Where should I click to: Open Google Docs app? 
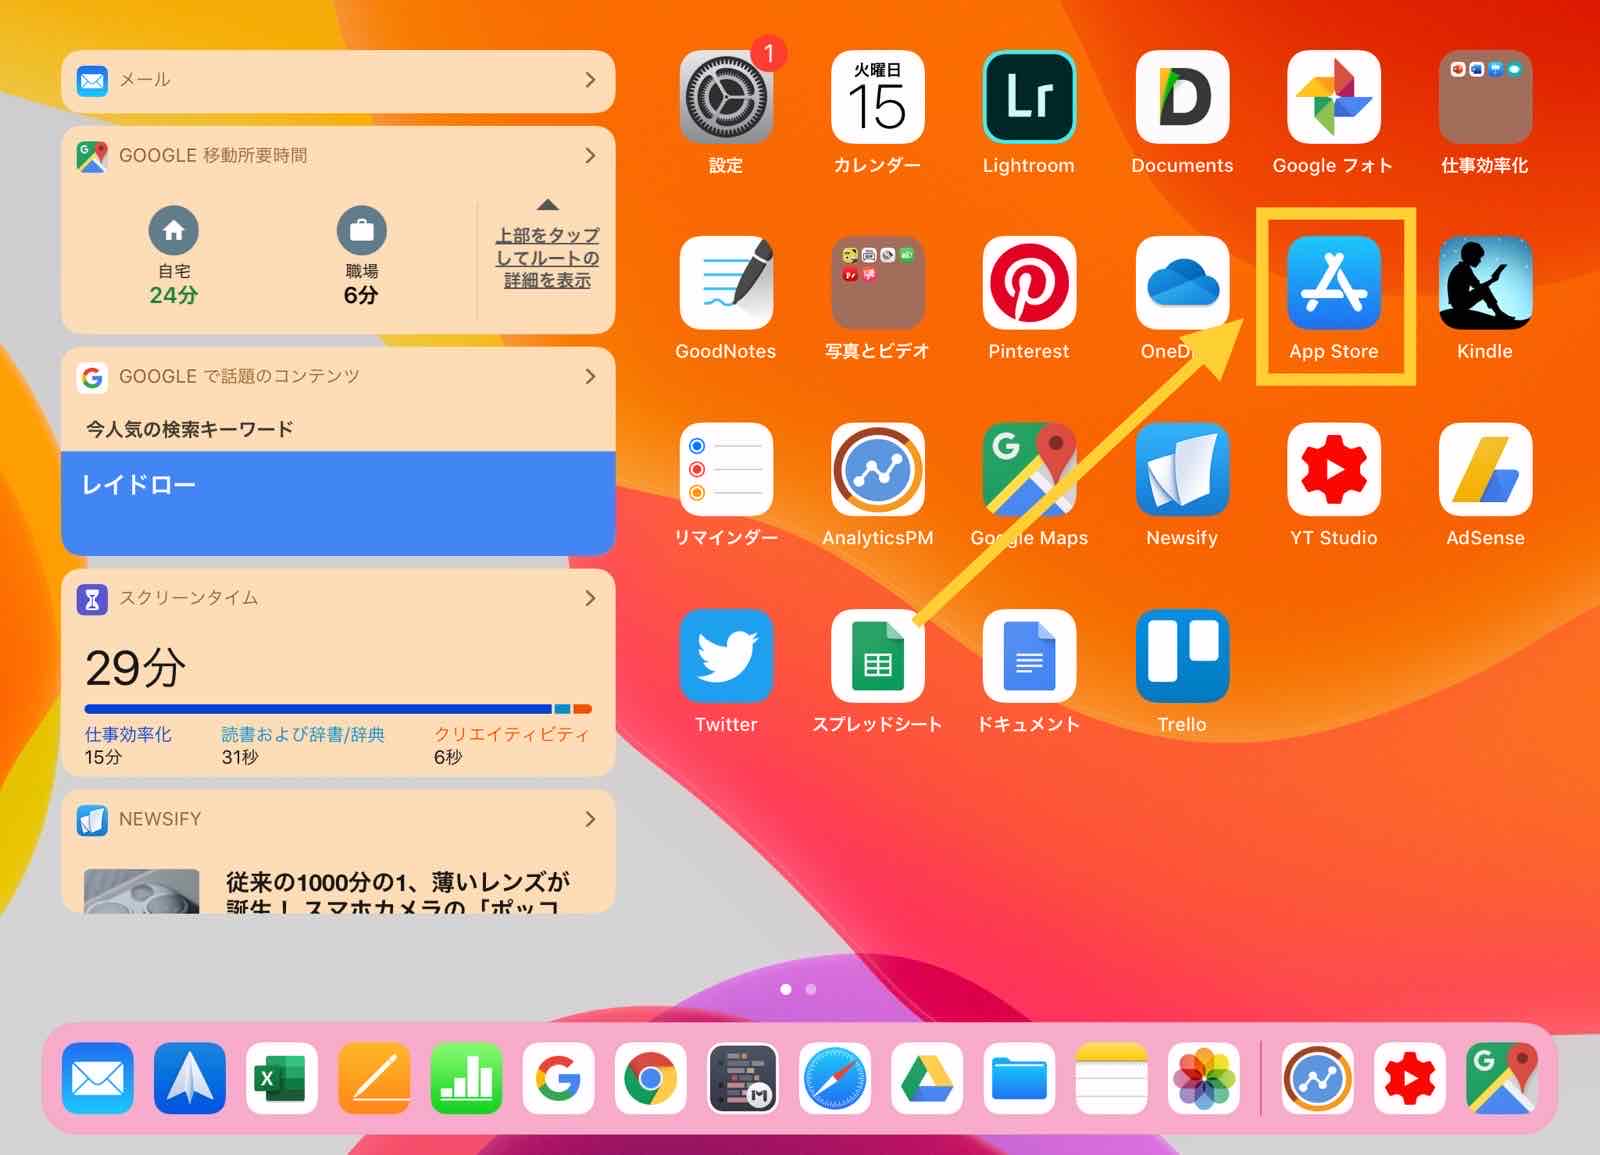pyautogui.click(x=1029, y=656)
